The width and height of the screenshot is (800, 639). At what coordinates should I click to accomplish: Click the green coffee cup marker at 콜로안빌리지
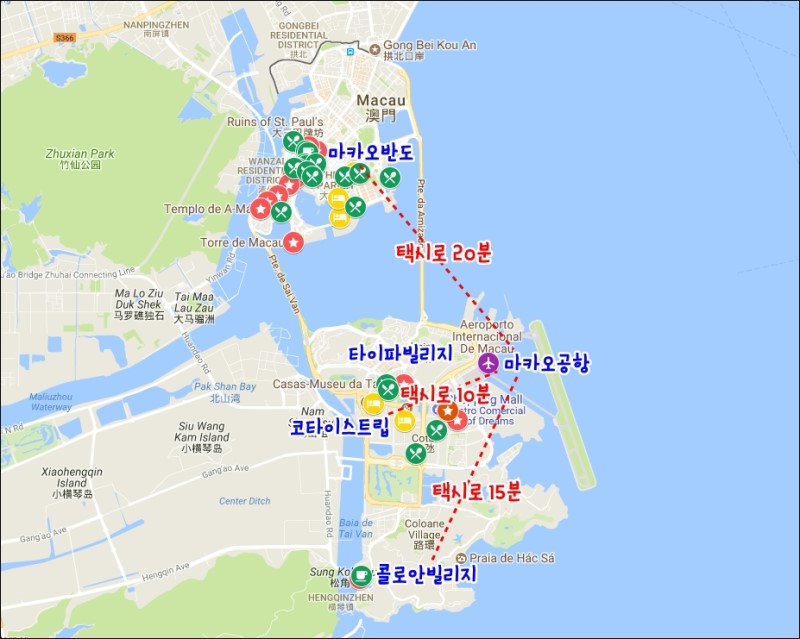pos(361,576)
